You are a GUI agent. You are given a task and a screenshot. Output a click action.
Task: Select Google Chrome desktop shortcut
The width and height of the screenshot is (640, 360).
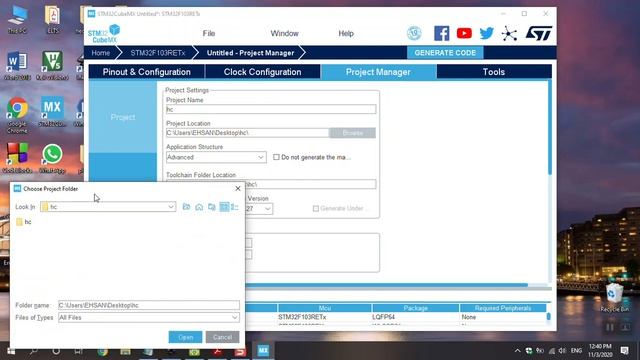[17, 115]
